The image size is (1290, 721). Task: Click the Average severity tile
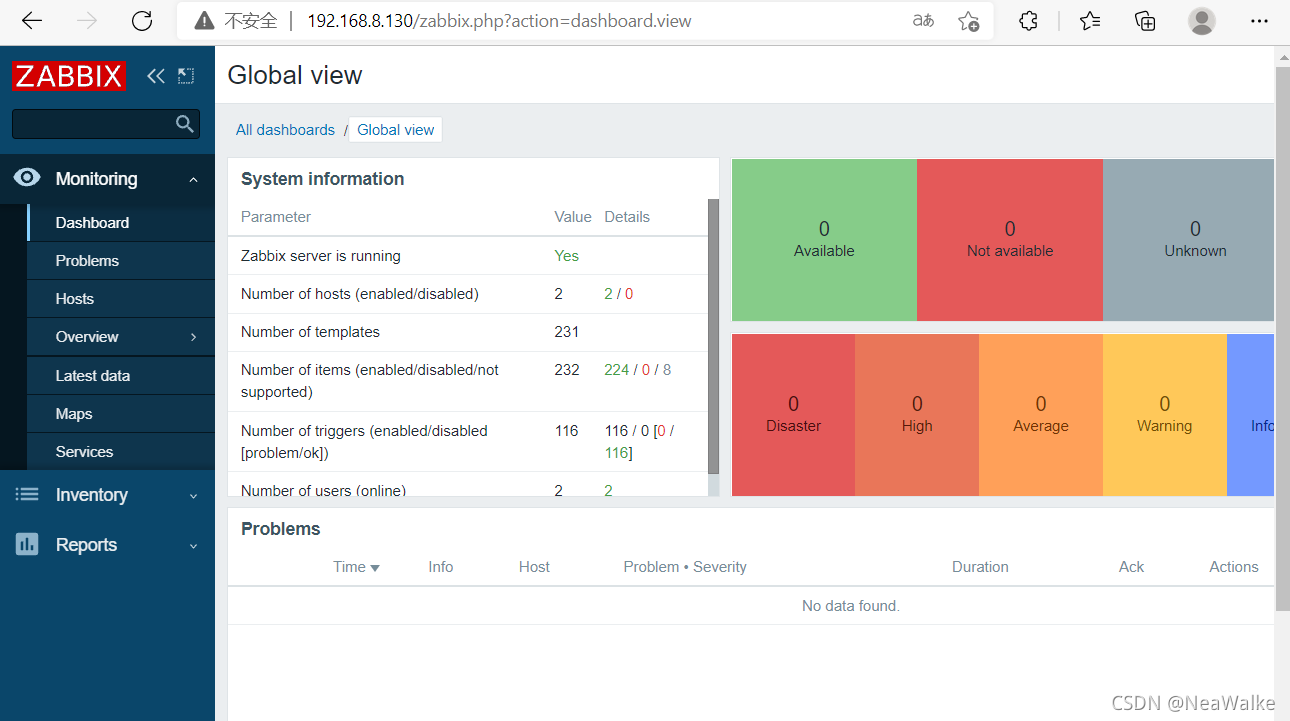click(1041, 415)
